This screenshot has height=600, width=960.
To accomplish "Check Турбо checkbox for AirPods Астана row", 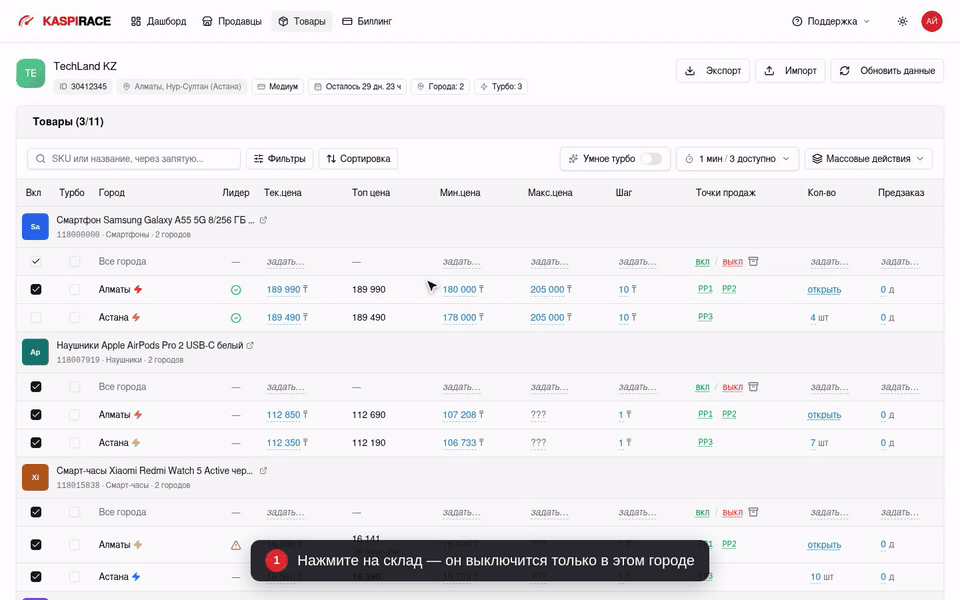I will (x=75, y=443).
